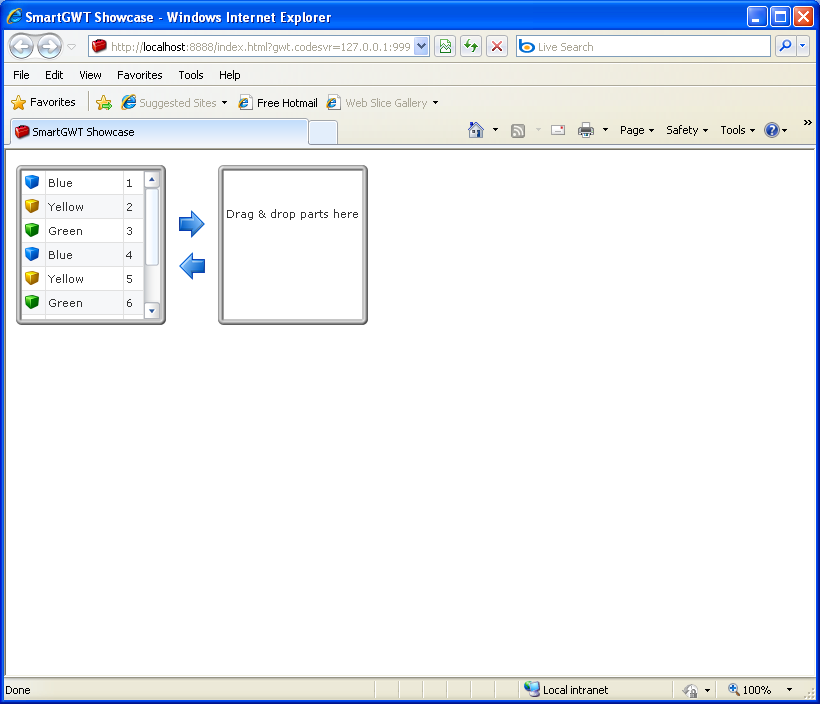This screenshot has height=704, width=820.
Task: Click the green cube icon in row 6
Action: (32, 302)
